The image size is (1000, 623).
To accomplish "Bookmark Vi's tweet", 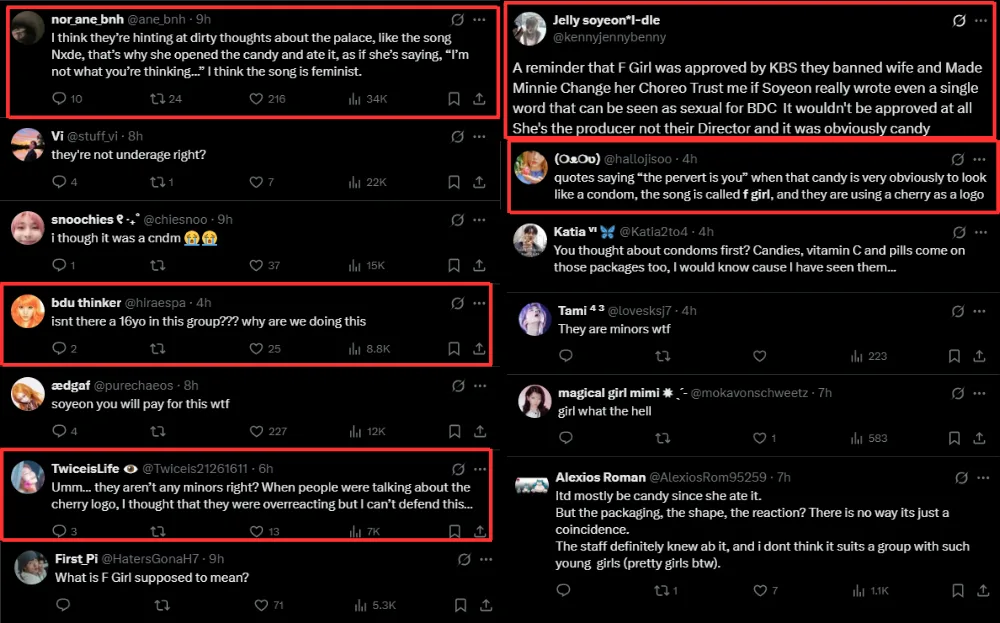I will coord(454,182).
